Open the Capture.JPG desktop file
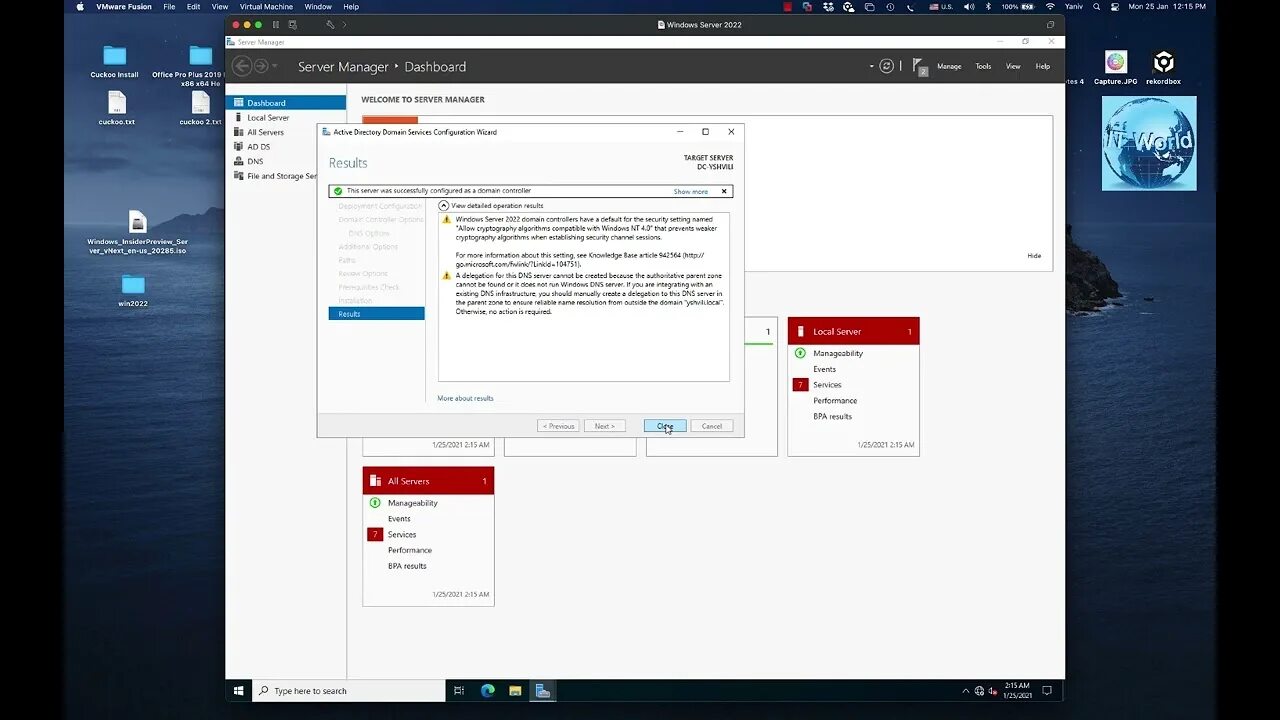The image size is (1280, 720). [x=1116, y=68]
